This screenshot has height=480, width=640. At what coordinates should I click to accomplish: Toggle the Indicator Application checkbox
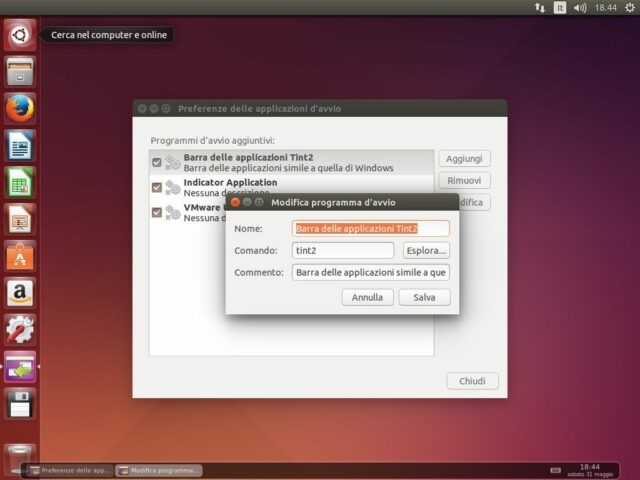(156, 187)
